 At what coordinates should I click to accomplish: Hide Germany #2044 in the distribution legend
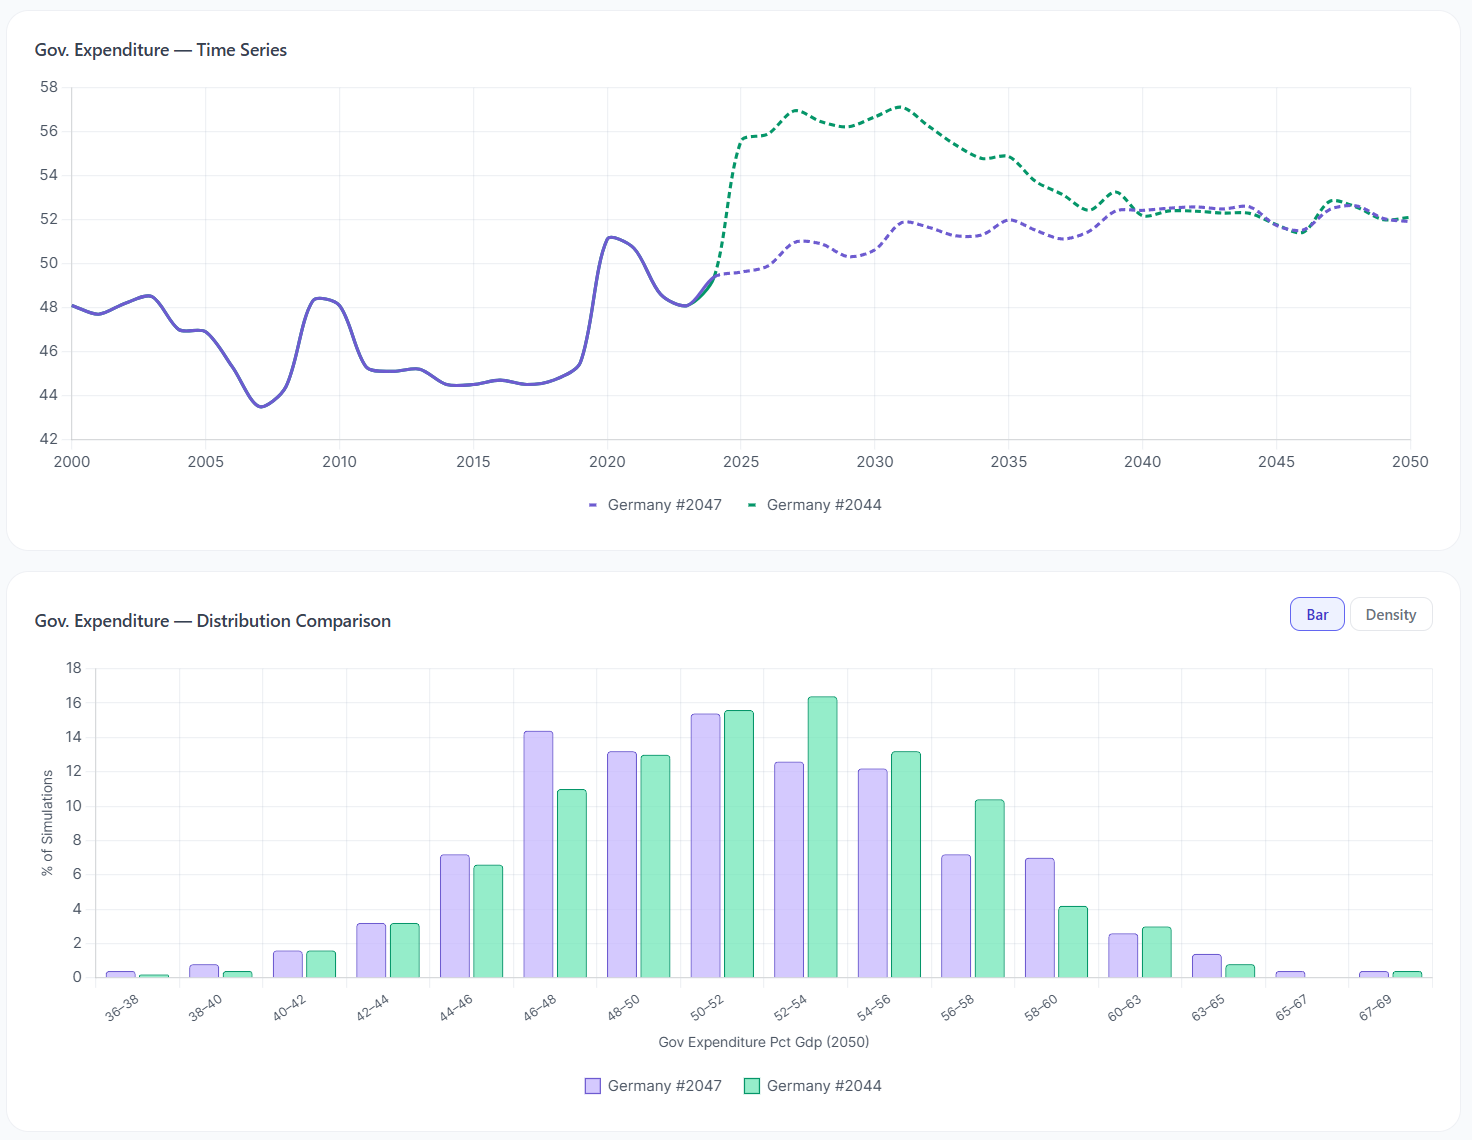click(x=822, y=1085)
